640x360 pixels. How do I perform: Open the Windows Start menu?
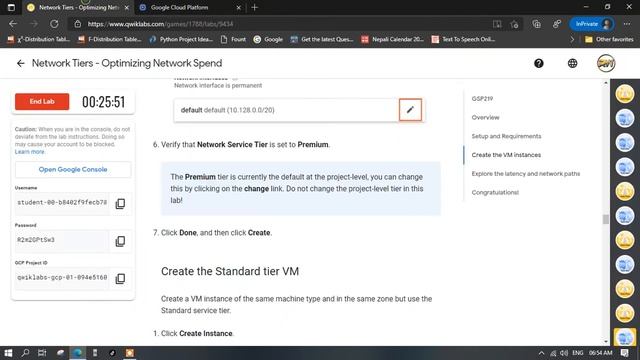click(8, 353)
